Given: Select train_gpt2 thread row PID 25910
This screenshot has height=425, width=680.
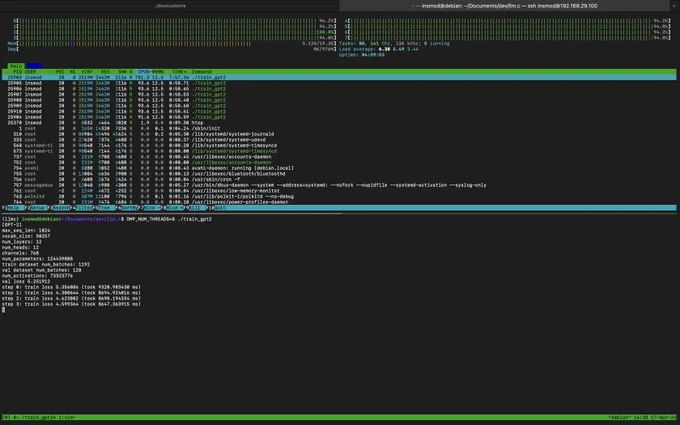Looking at the screenshot, I should coord(339,111).
